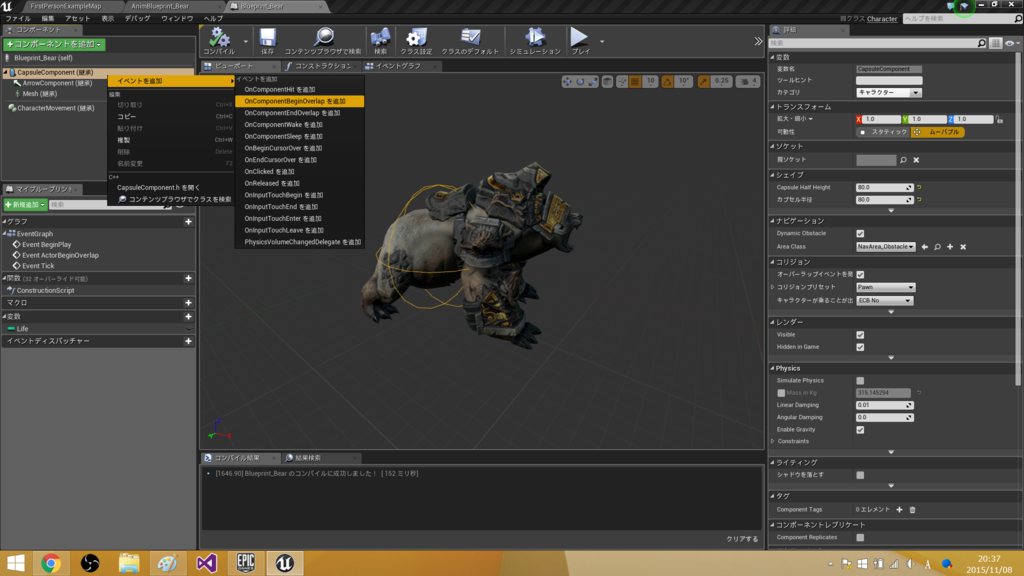1024x576 pixels.
Task: Toggle the Hidden in Game checkbox
Action: tap(860, 347)
